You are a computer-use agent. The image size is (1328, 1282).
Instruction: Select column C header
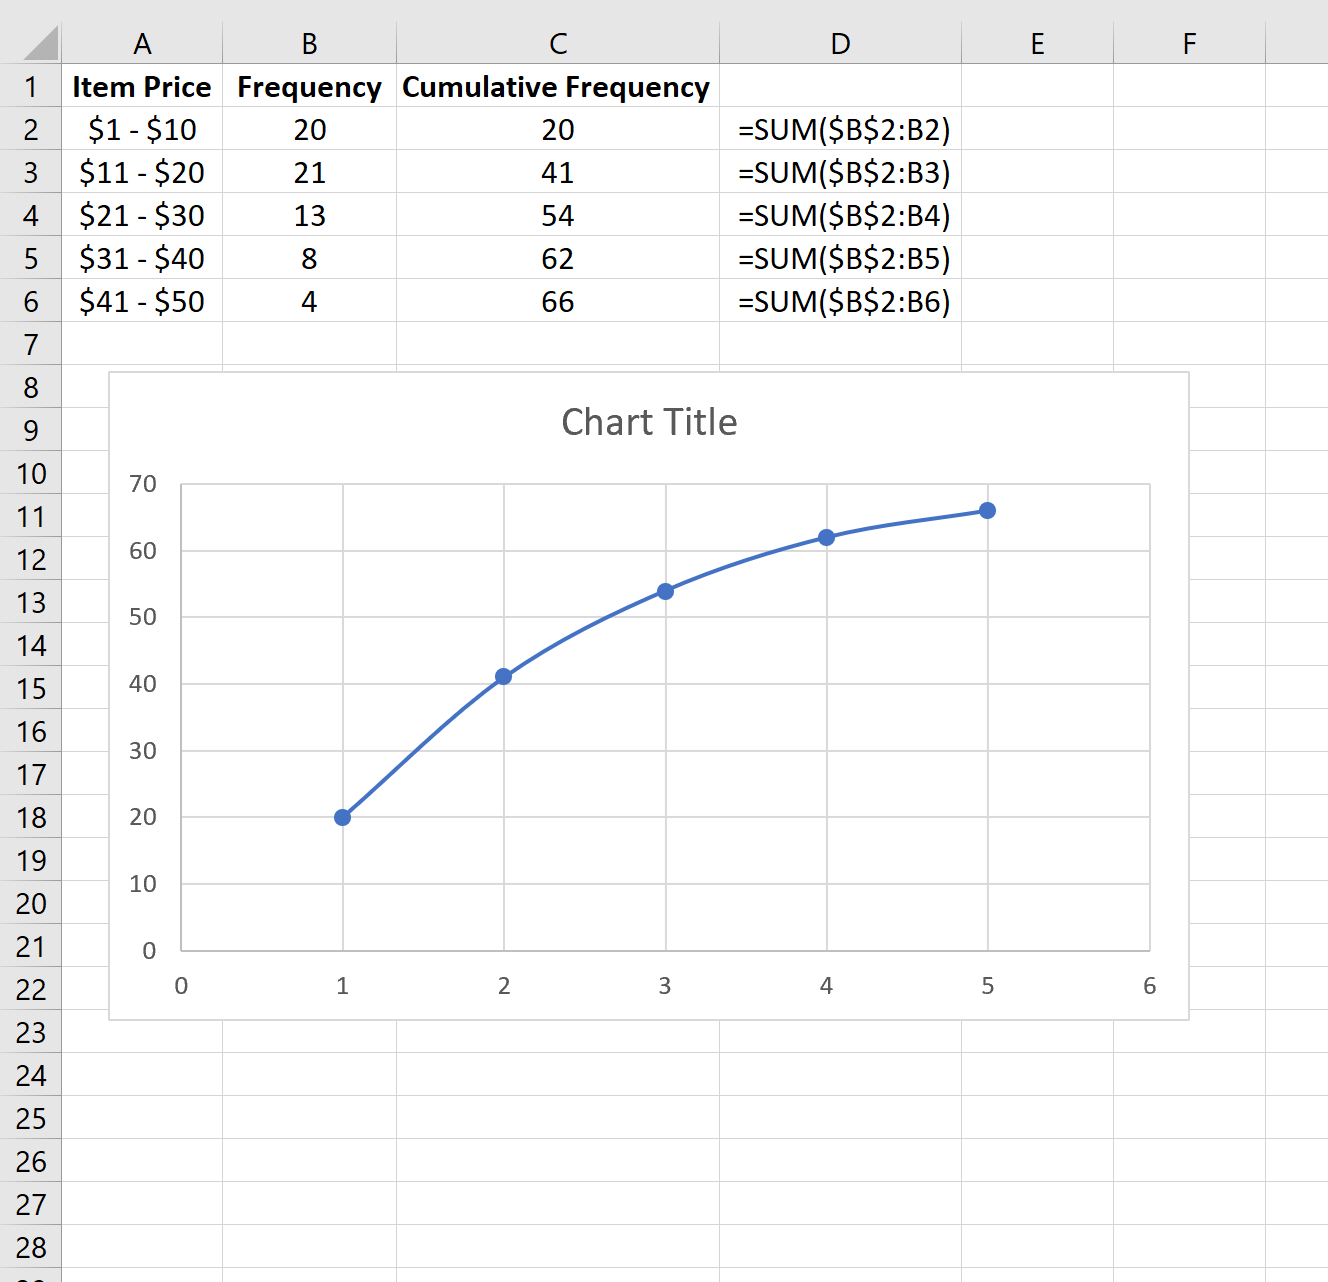click(558, 43)
